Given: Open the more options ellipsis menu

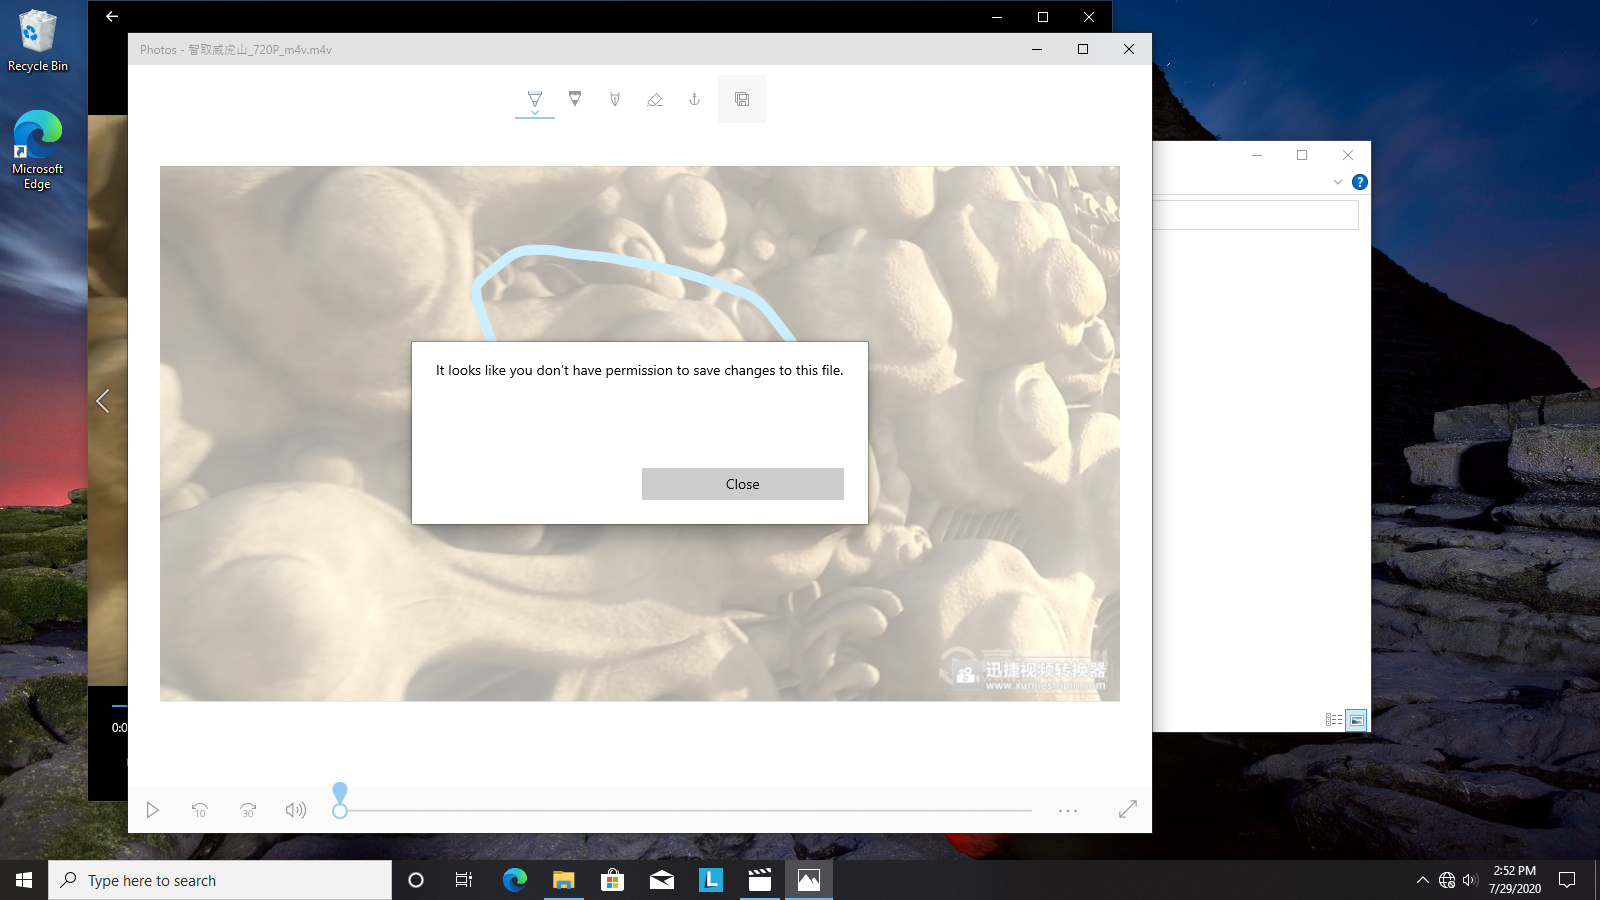Looking at the screenshot, I should (1068, 810).
